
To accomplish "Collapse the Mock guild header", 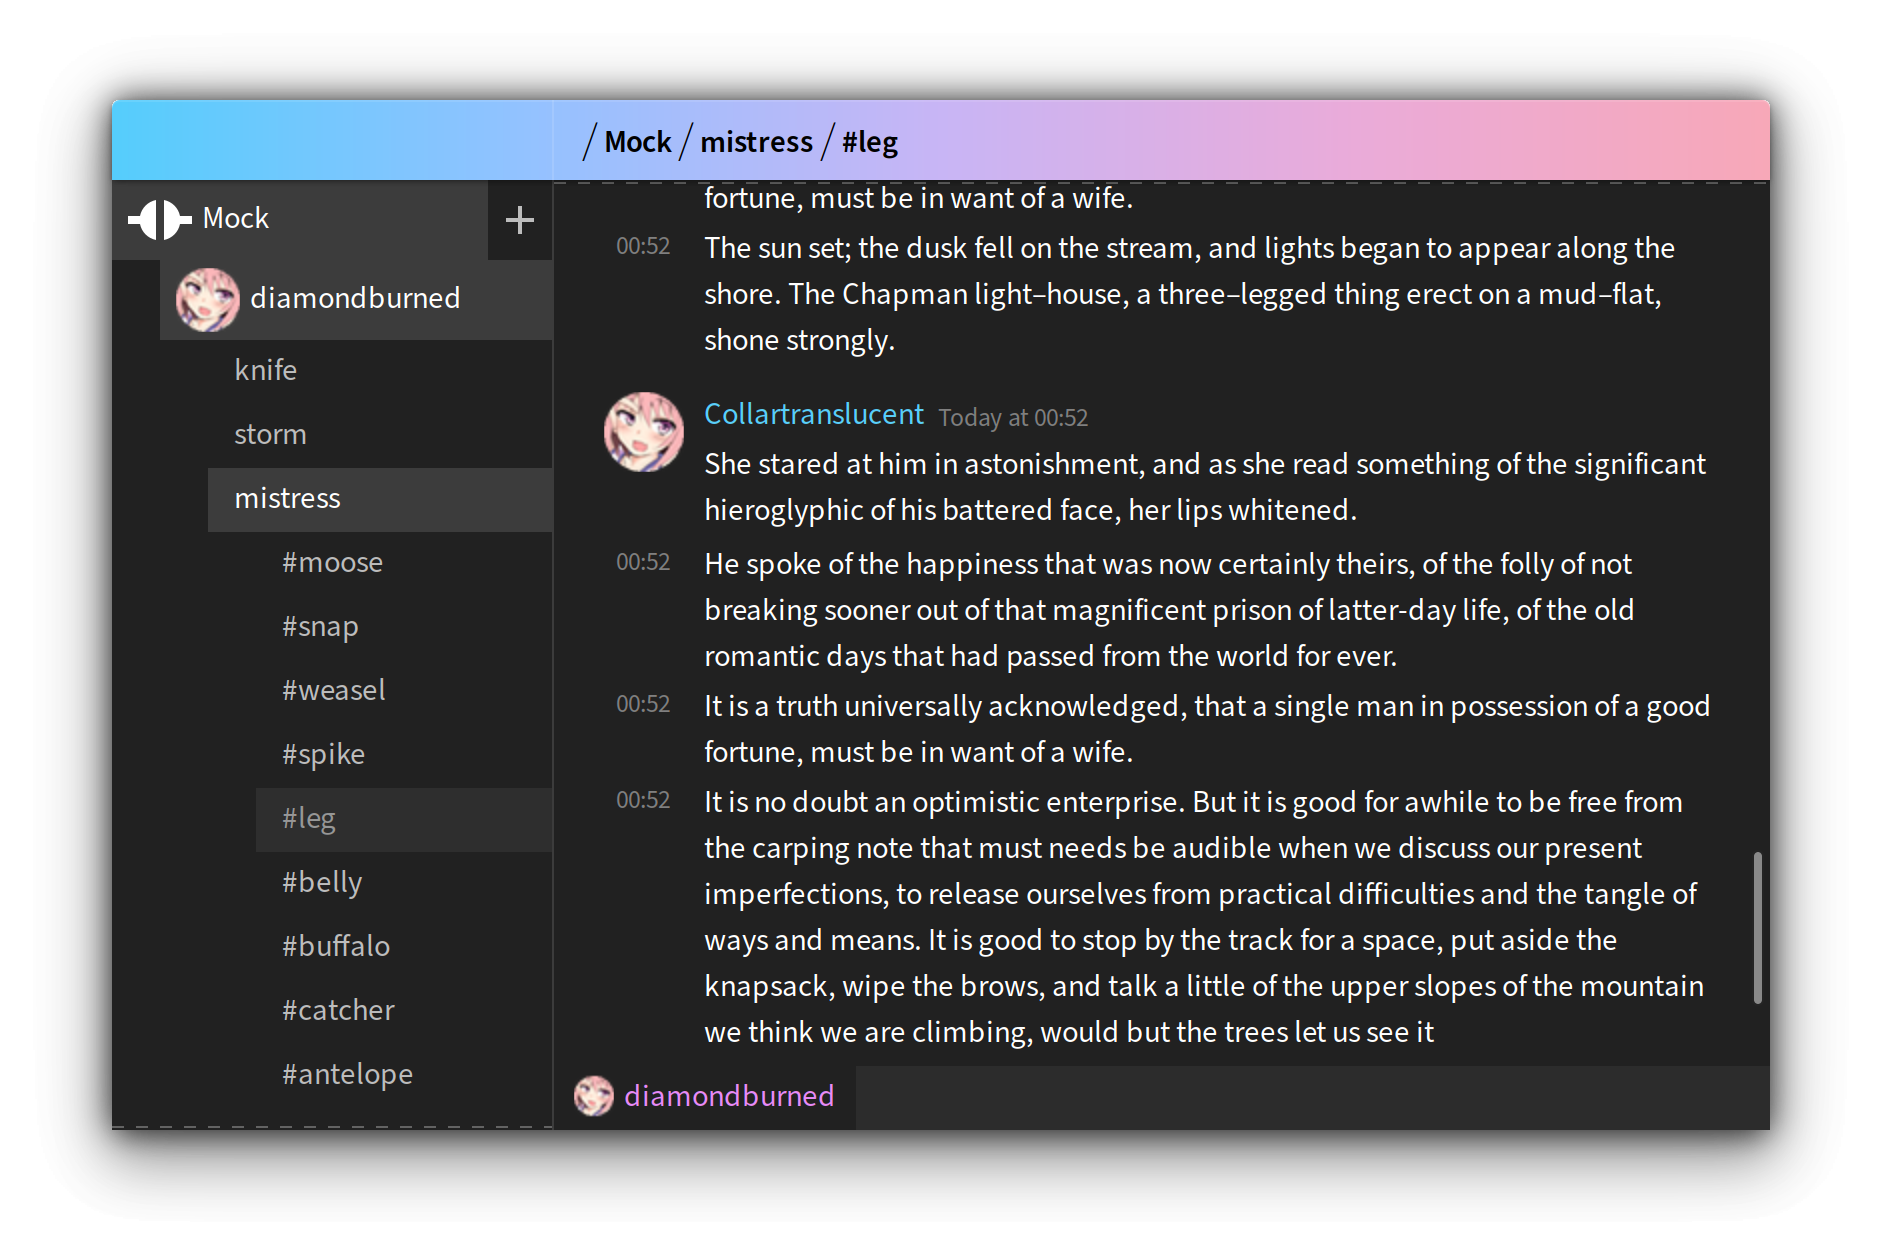I will pos(235,218).
